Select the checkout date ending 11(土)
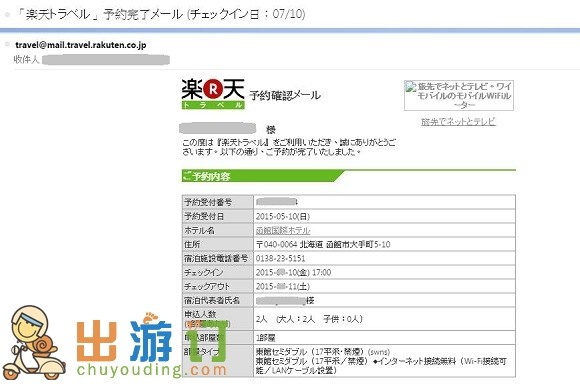 click(x=283, y=286)
